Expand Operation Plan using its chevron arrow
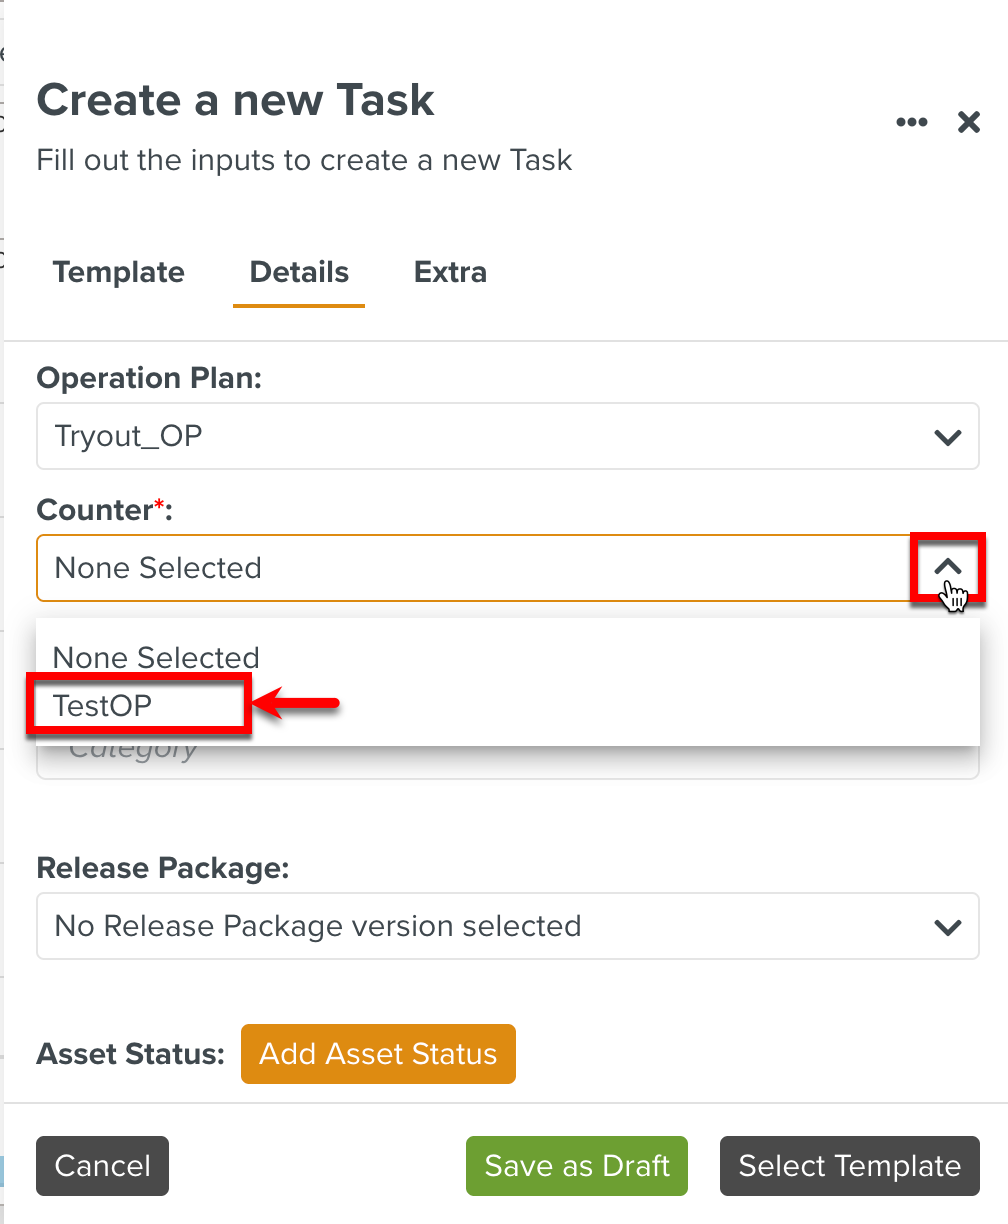The width and height of the screenshot is (1008, 1224). 947,437
